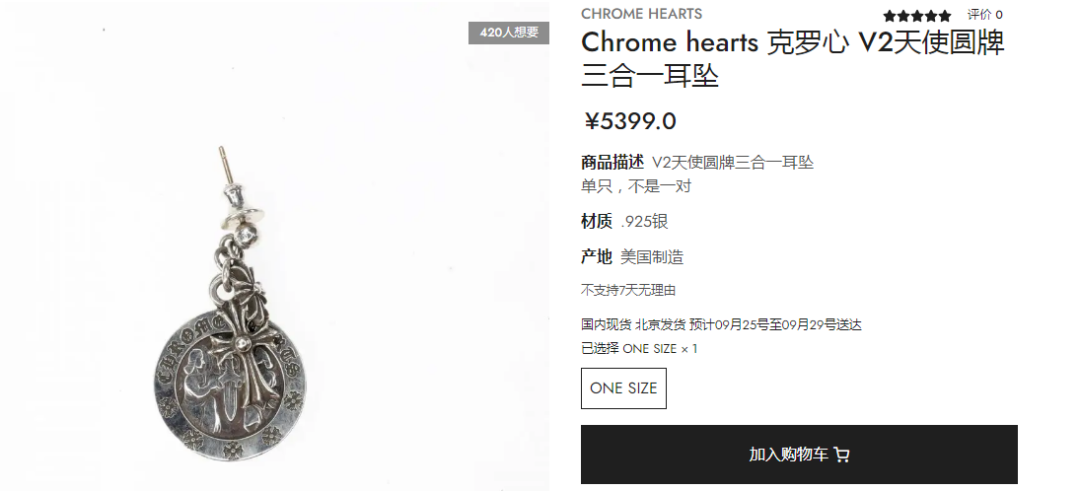Click the earring post at image top
The height and width of the screenshot is (491, 1080).
225,165
